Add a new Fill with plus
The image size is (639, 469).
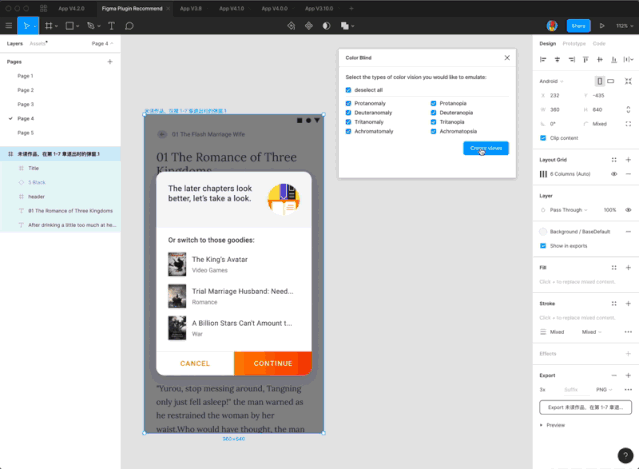point(628,267)
